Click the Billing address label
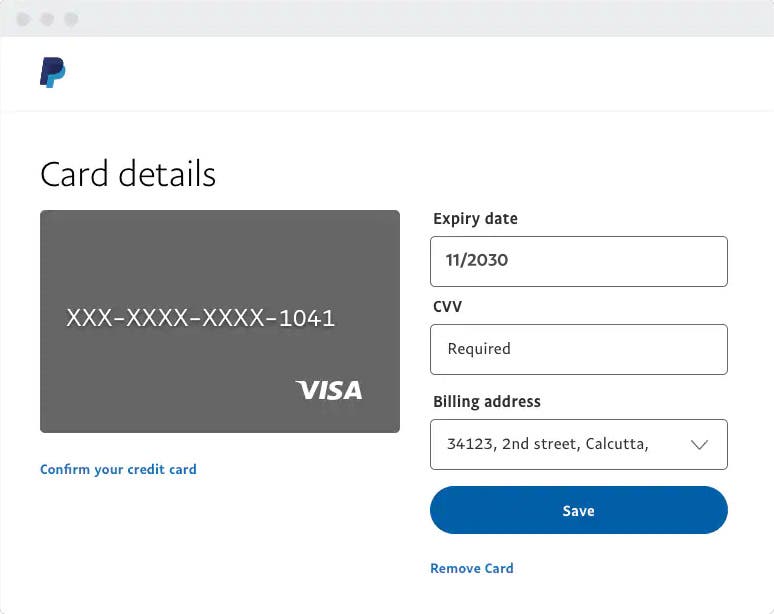The image size is (774, 614). pyautogui.click(x=486, y=402)
